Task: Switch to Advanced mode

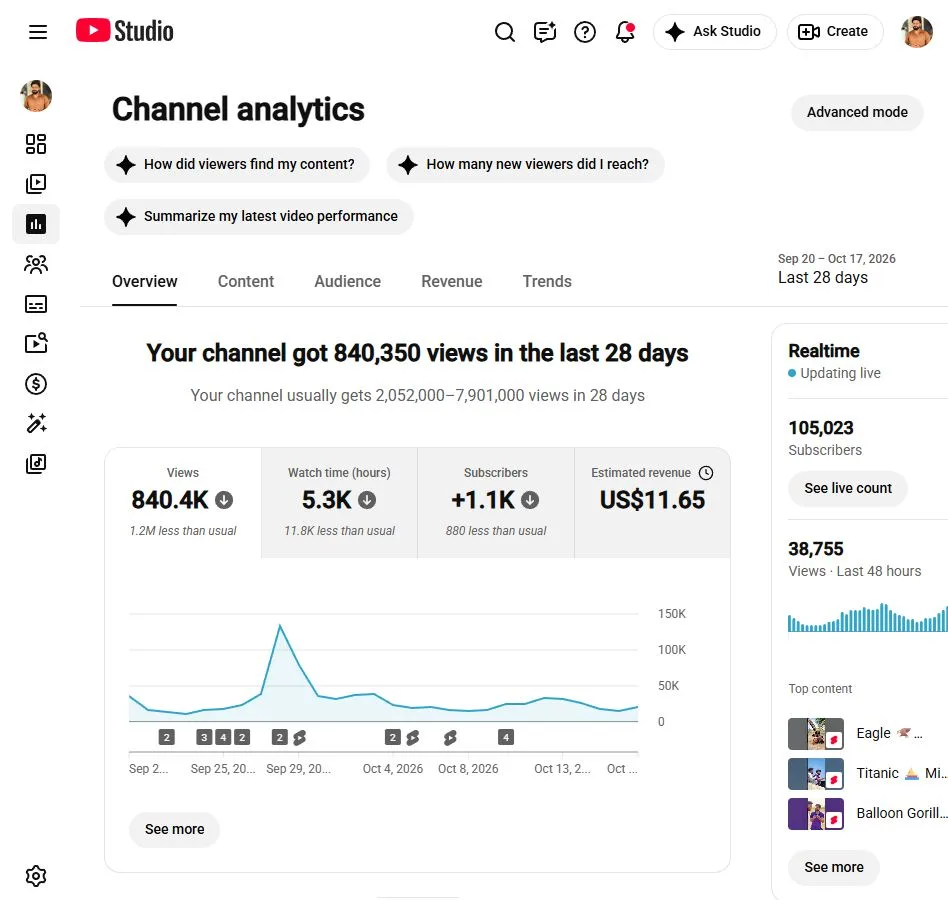Action: 857,112
